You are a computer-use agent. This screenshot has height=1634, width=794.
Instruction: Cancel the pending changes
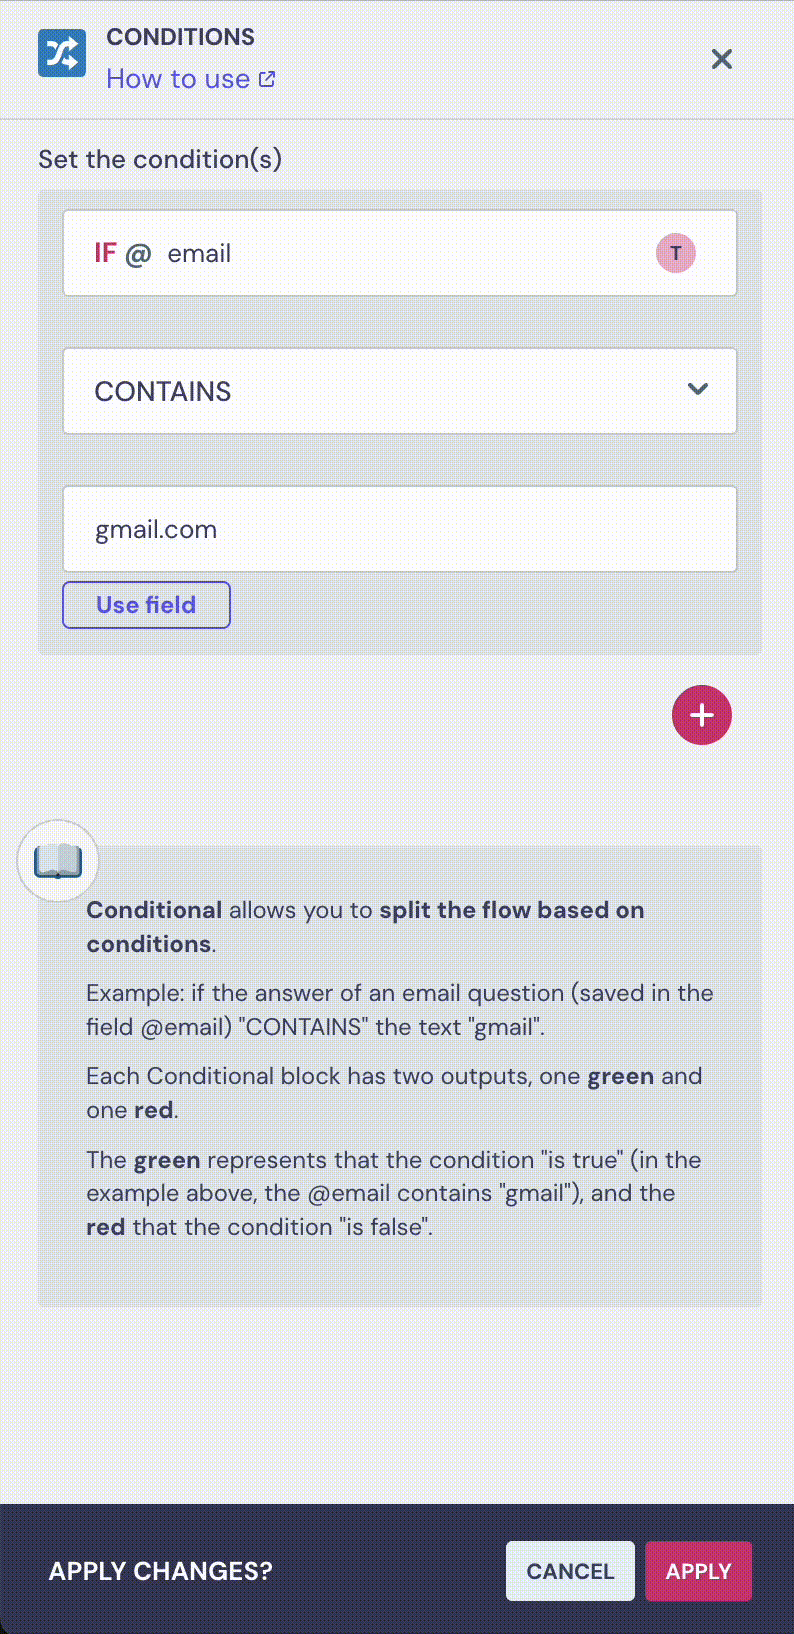coord(570,1571)
